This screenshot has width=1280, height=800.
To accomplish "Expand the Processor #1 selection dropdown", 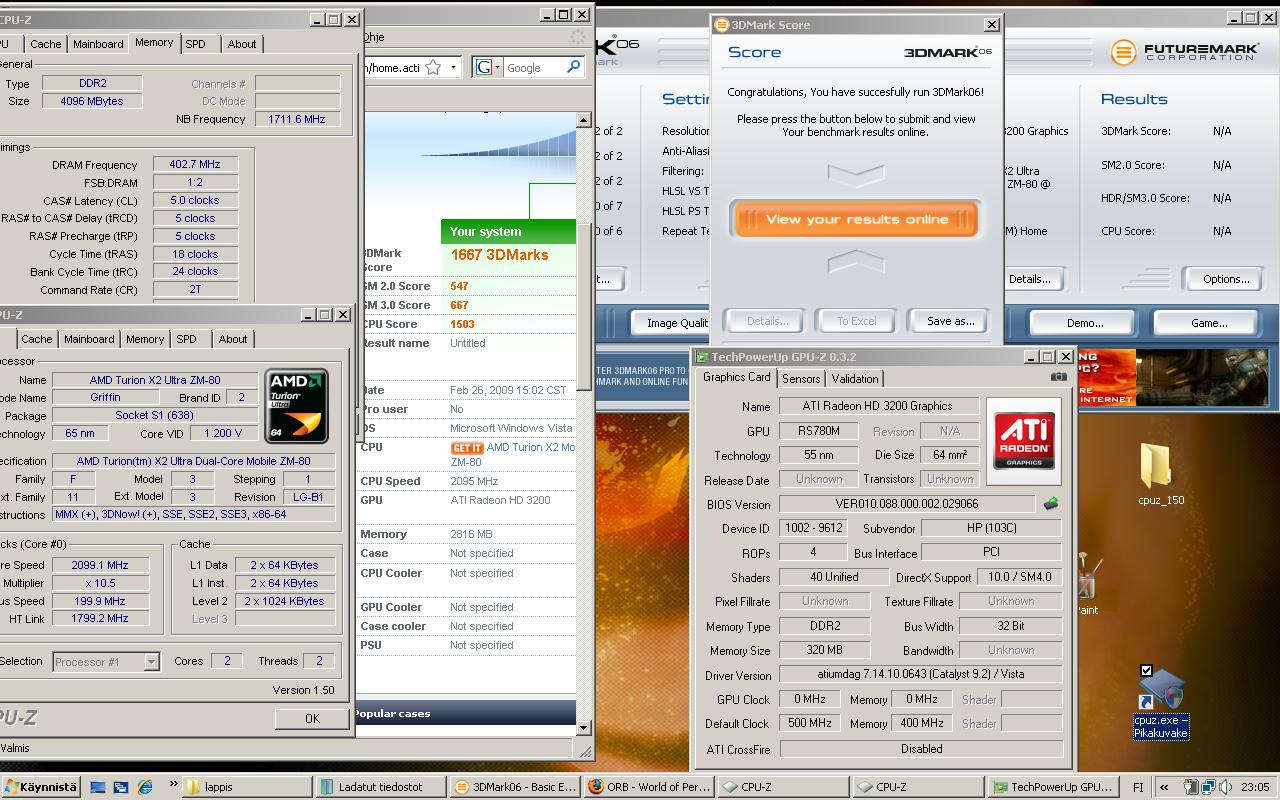I will pos(151,661).
